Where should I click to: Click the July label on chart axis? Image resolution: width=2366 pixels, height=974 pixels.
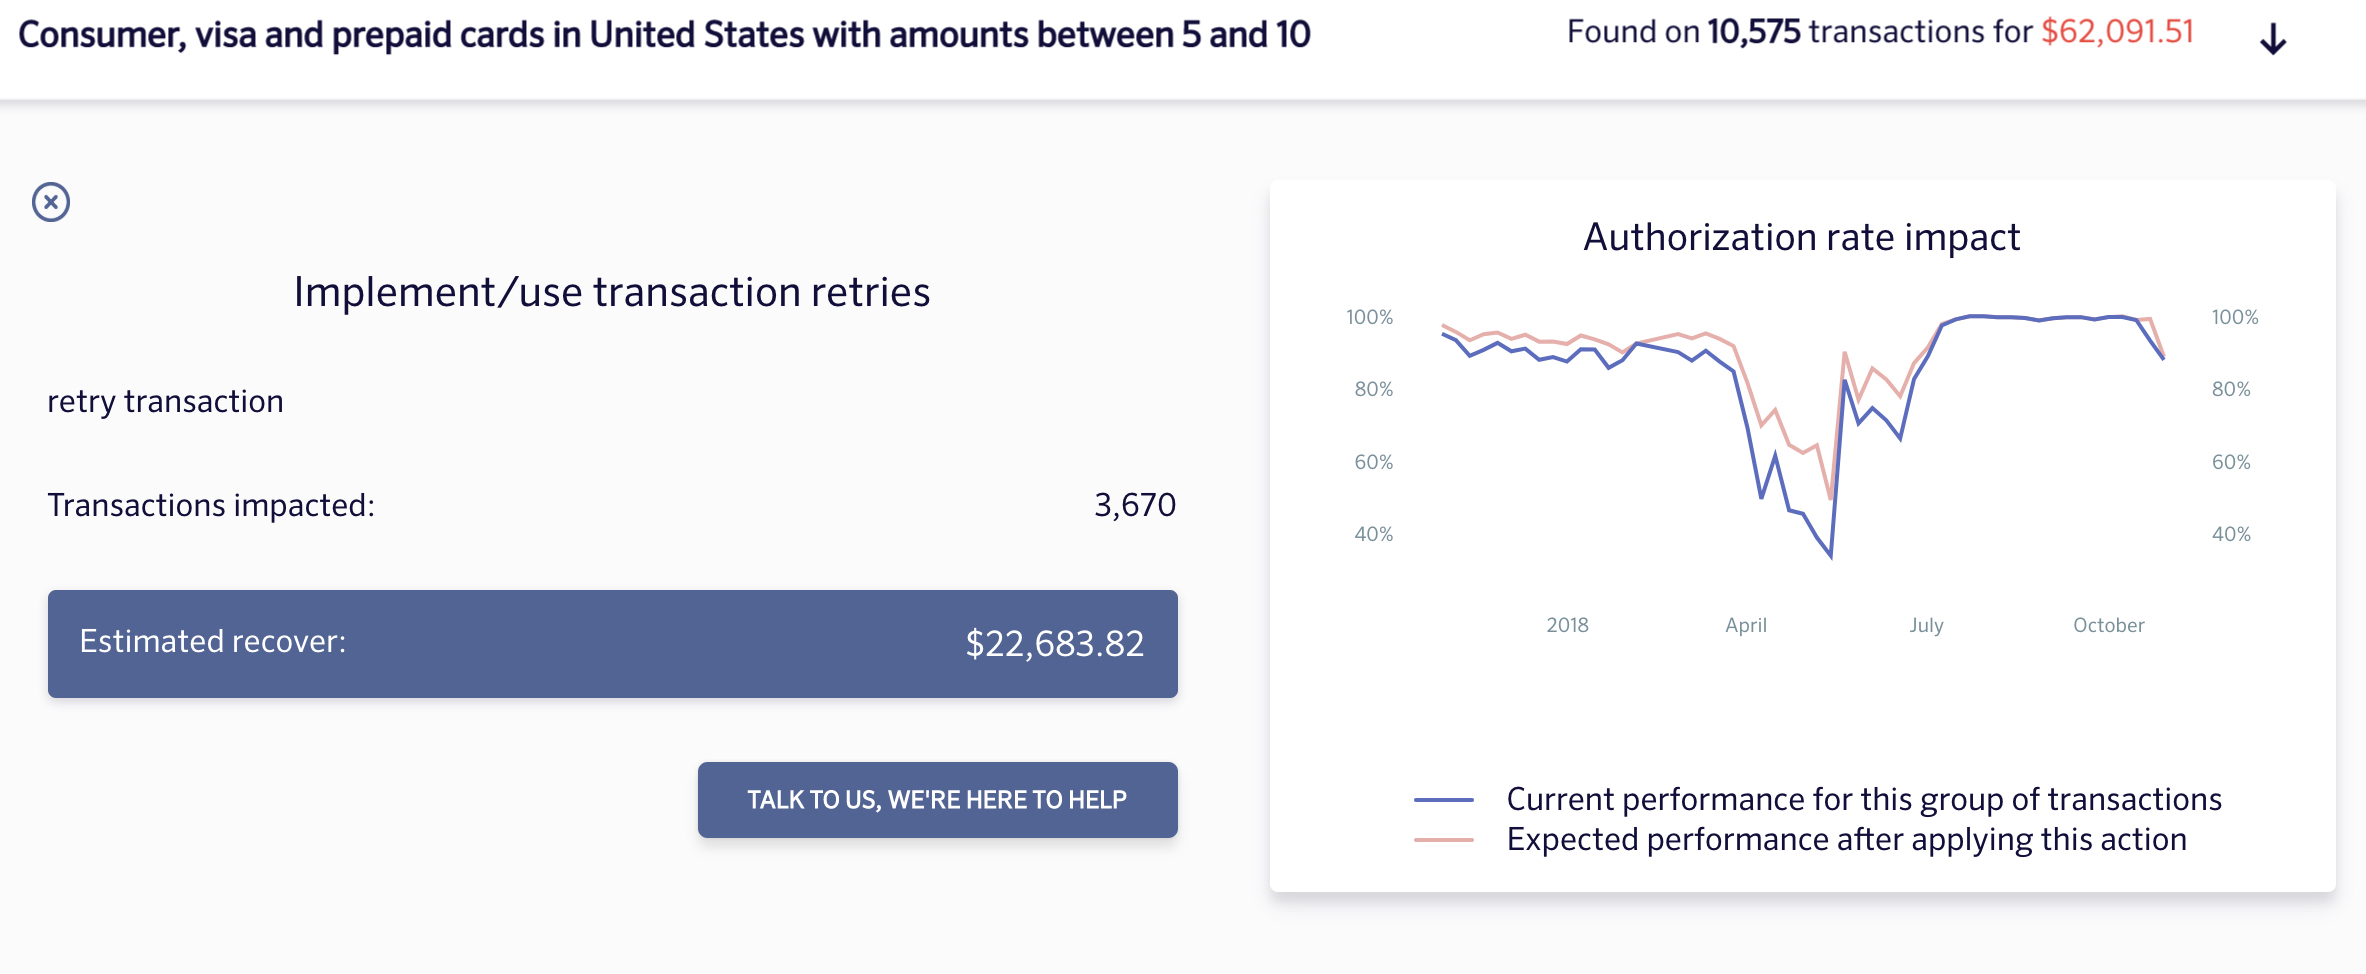click(x=1926, y=625)
